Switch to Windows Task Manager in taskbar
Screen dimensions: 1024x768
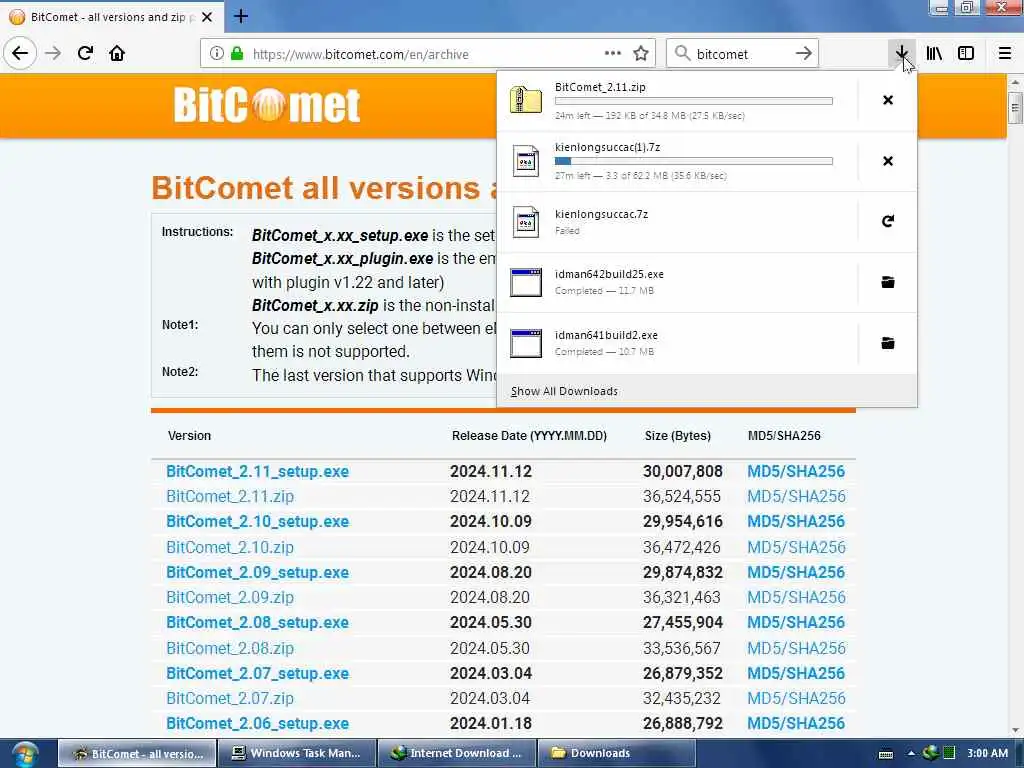(x=296, y=753)
